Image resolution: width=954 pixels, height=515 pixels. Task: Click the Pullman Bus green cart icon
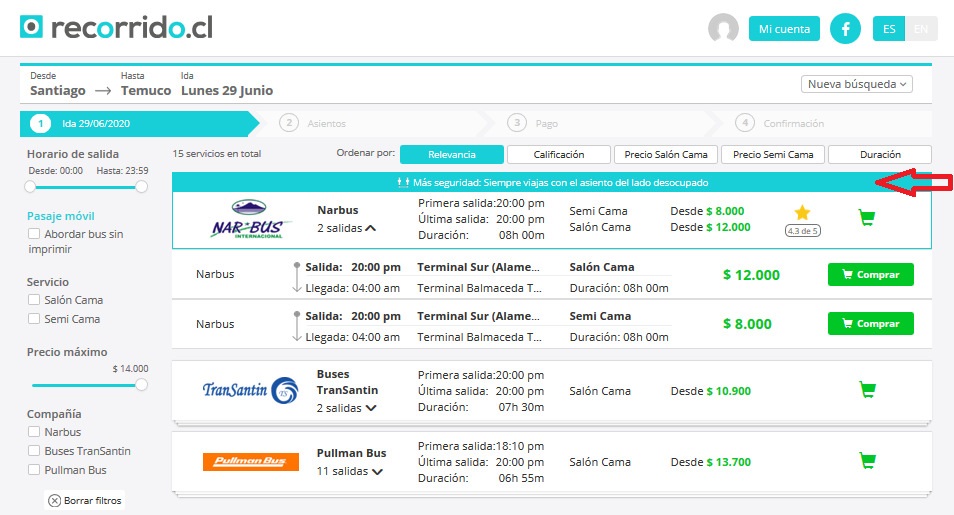867,461
